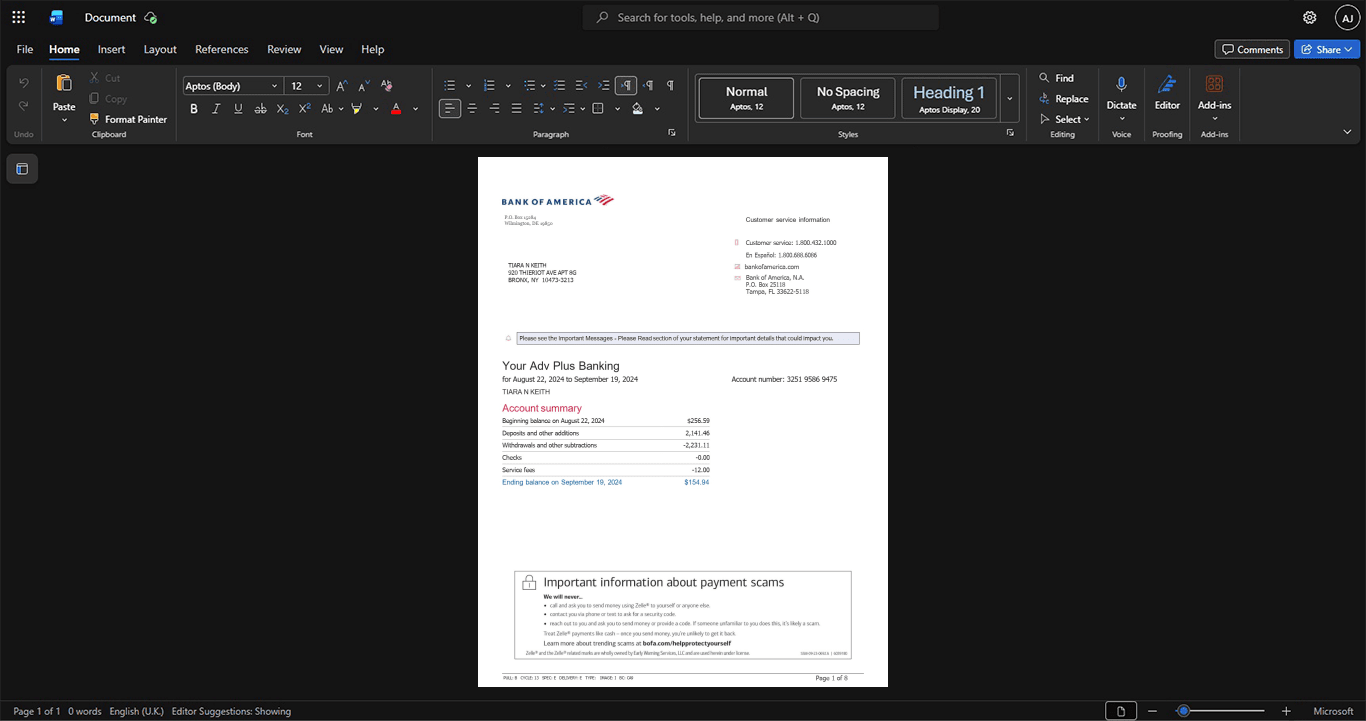Click the page view icon in status bar
The height and width of the screenshot is (721, 1366).
(x=1121, y=711)
